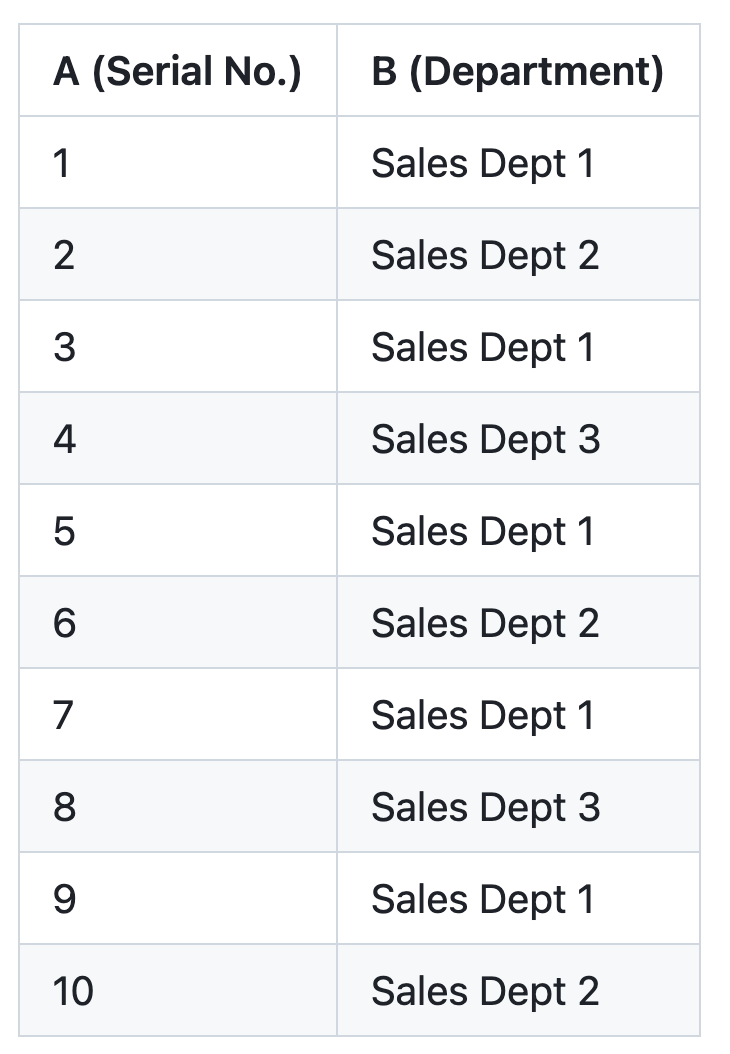Select serial number cell 10

click(178, 991)
